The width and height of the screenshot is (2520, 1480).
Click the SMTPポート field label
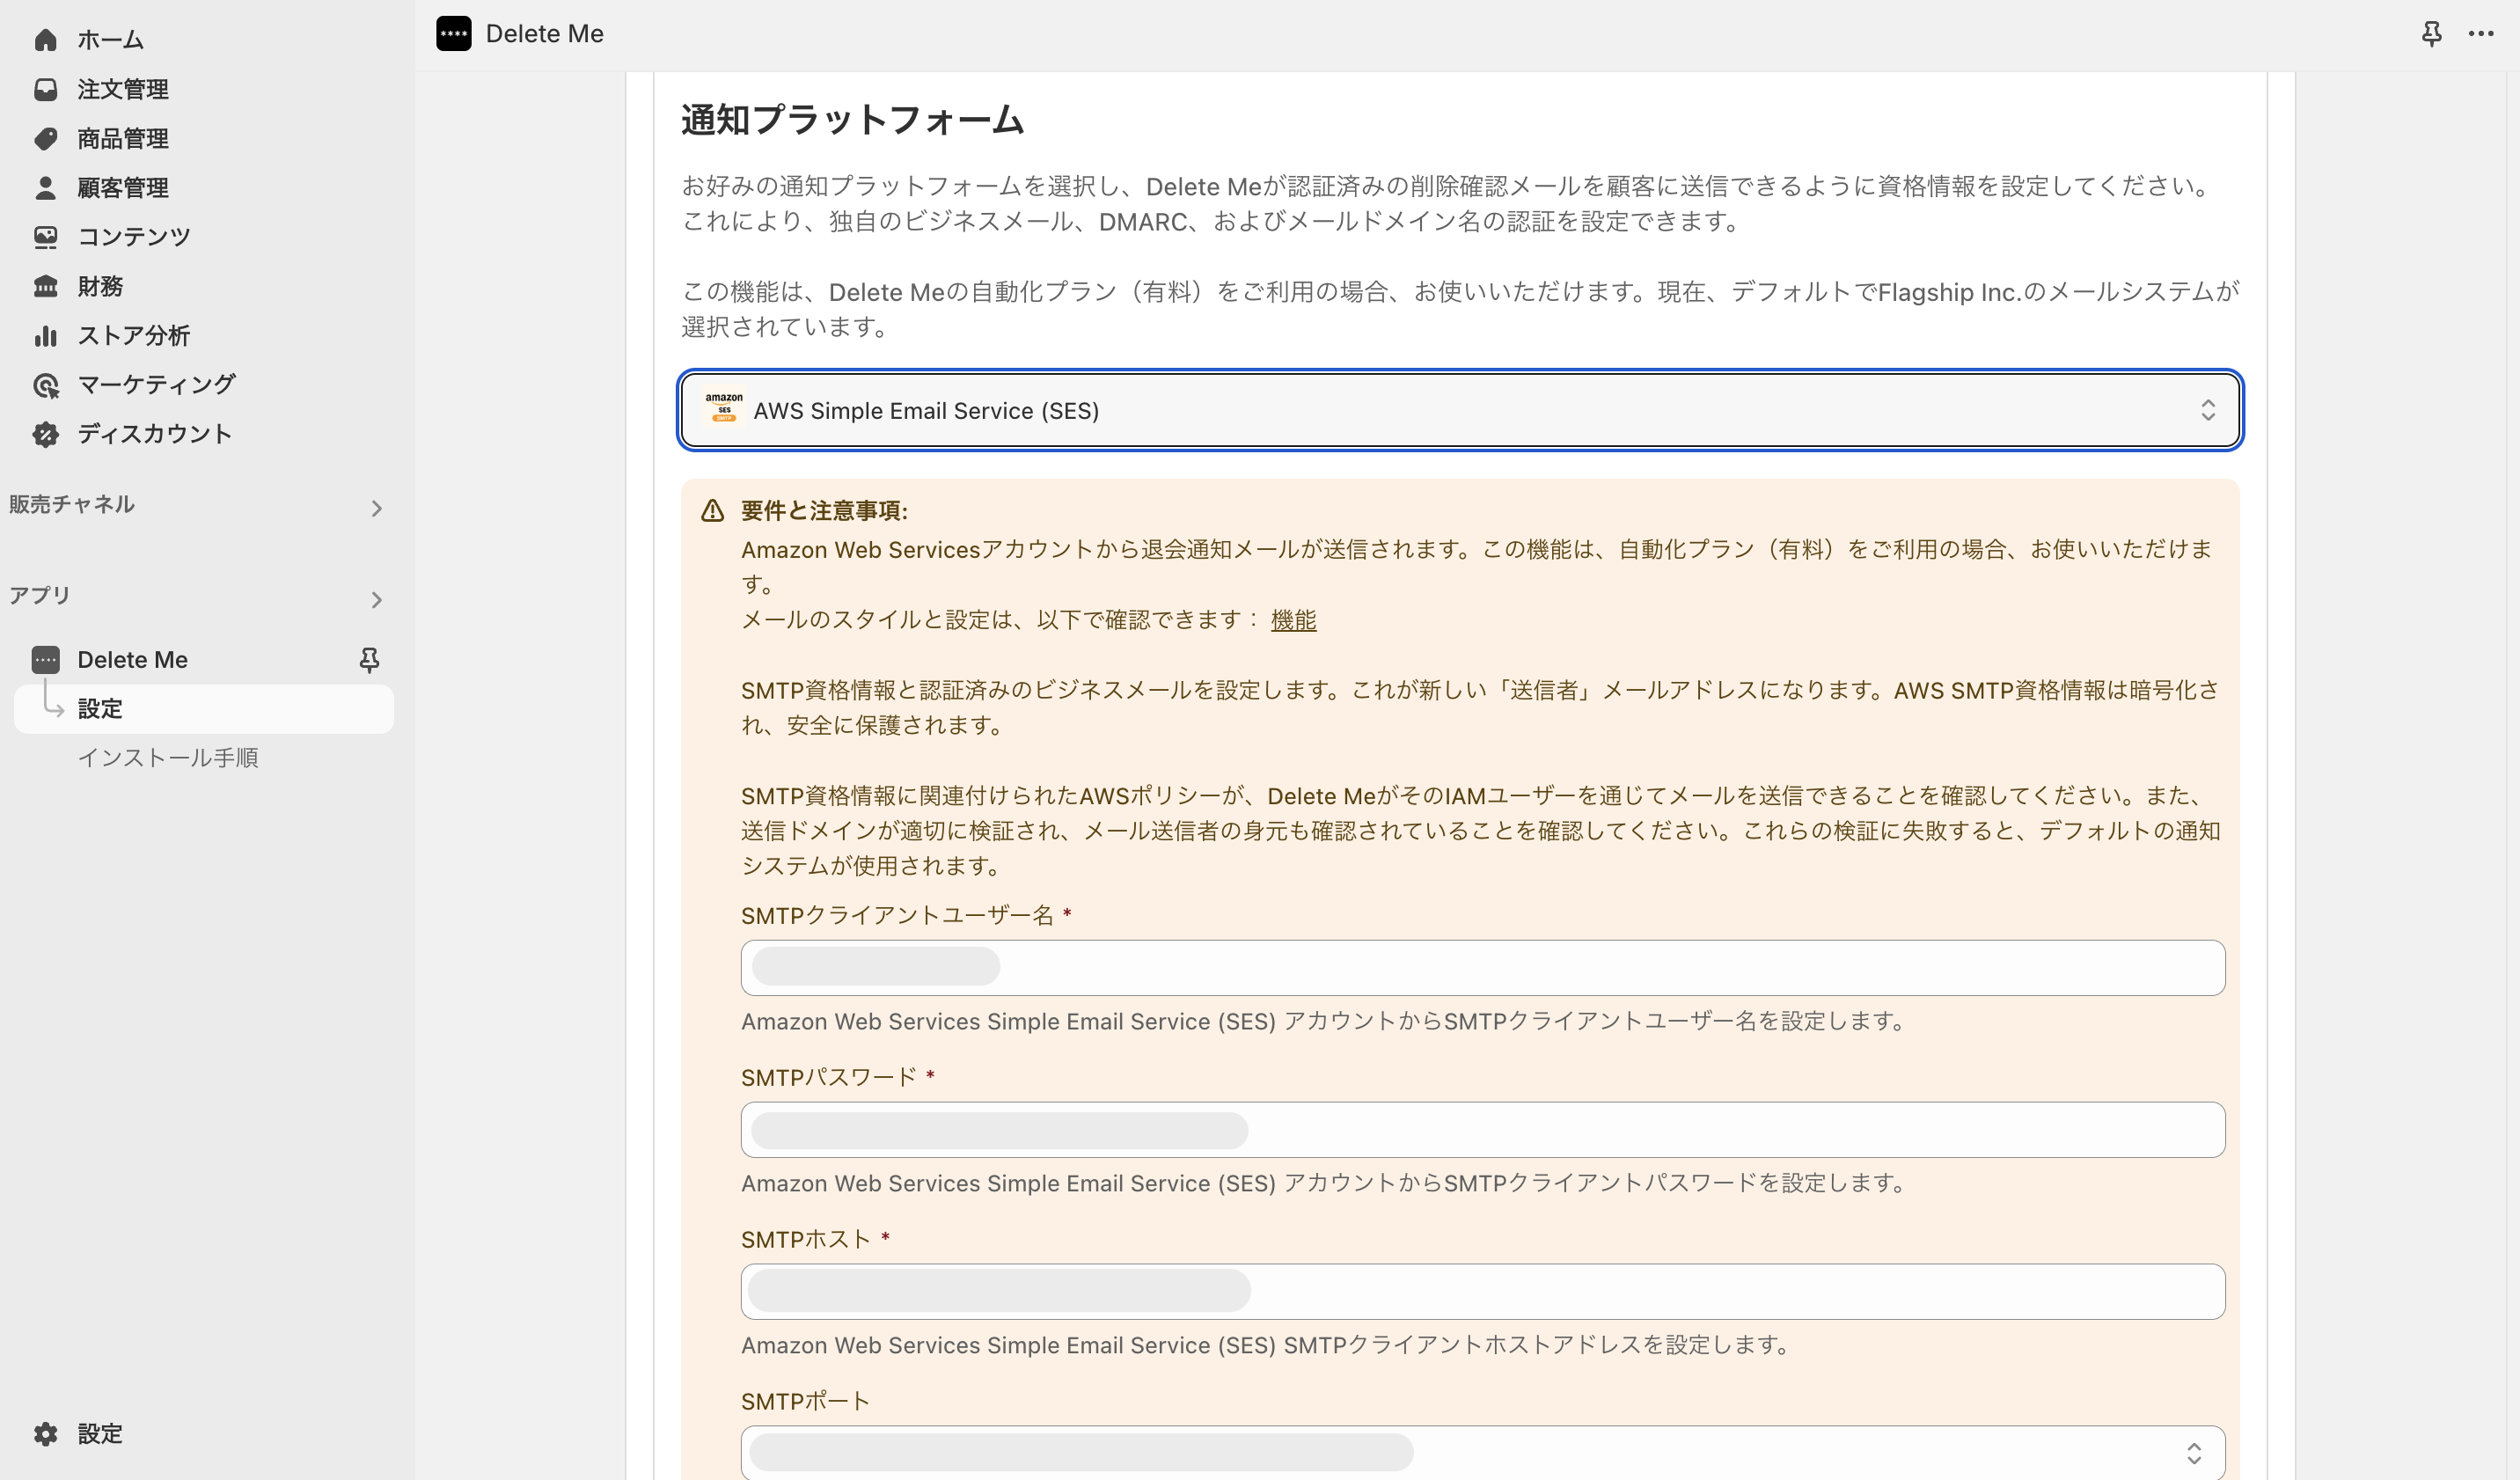[x=805, y=1401]
